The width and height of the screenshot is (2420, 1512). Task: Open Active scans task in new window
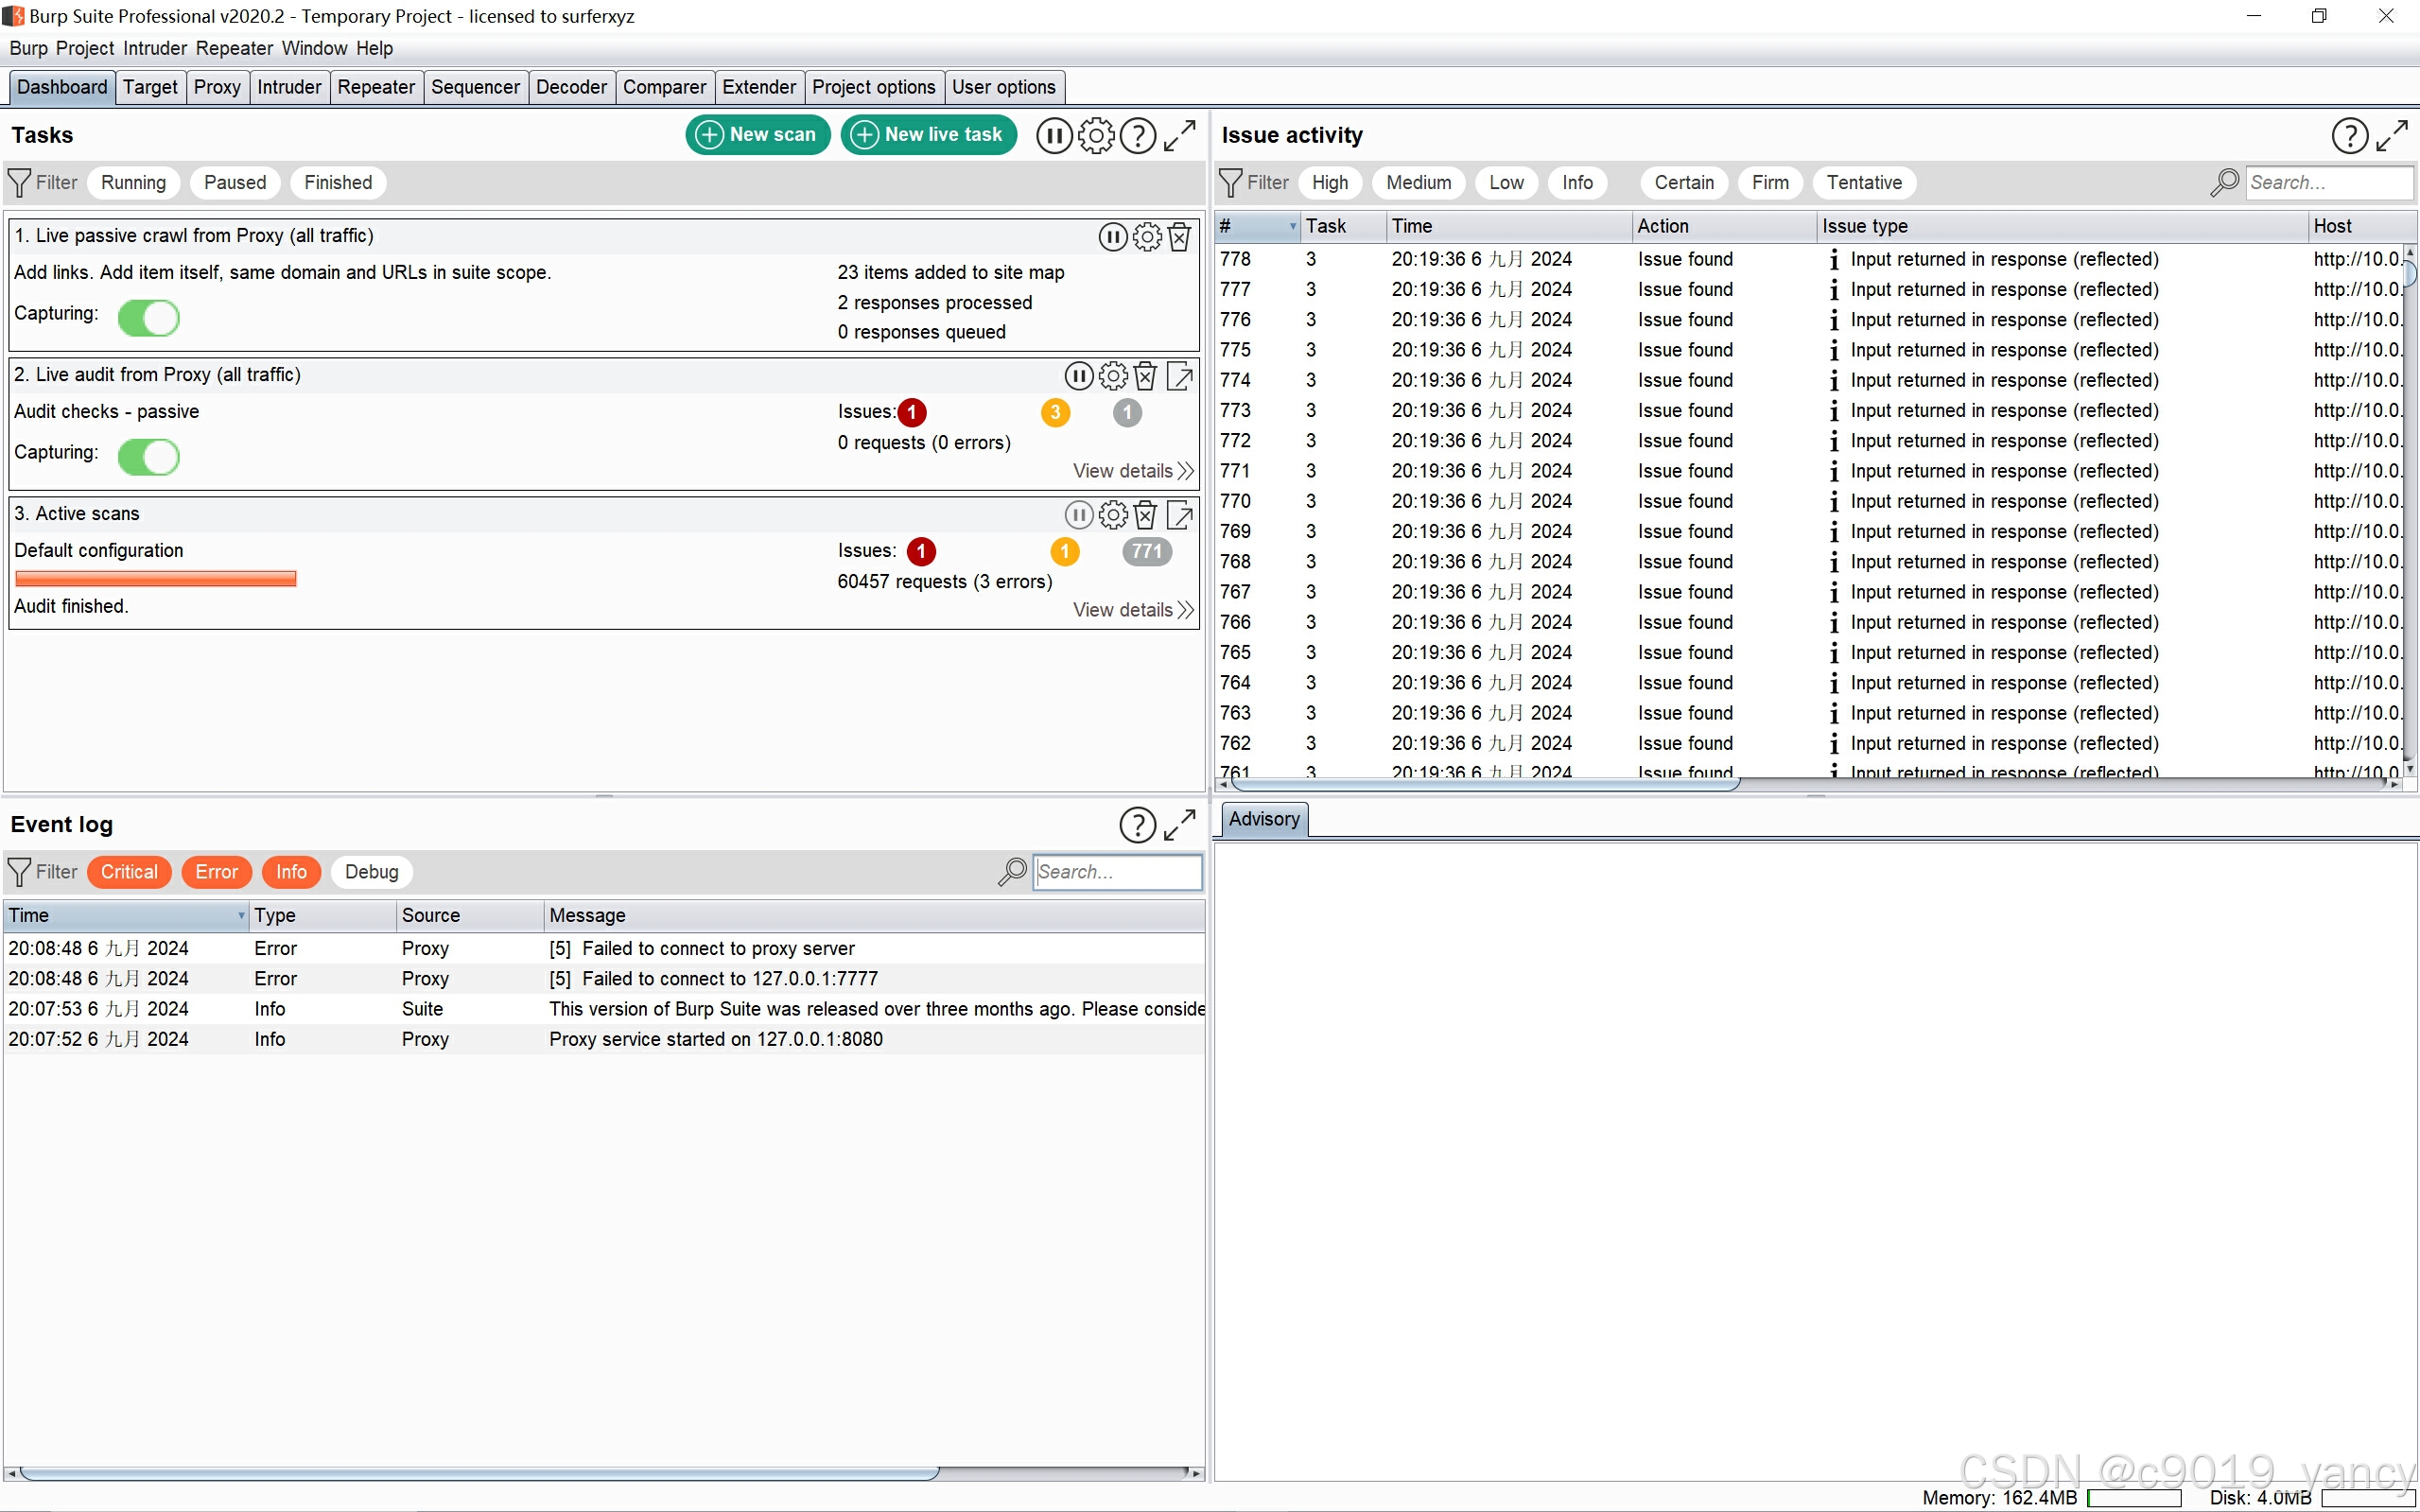[x=1180, y=515]
